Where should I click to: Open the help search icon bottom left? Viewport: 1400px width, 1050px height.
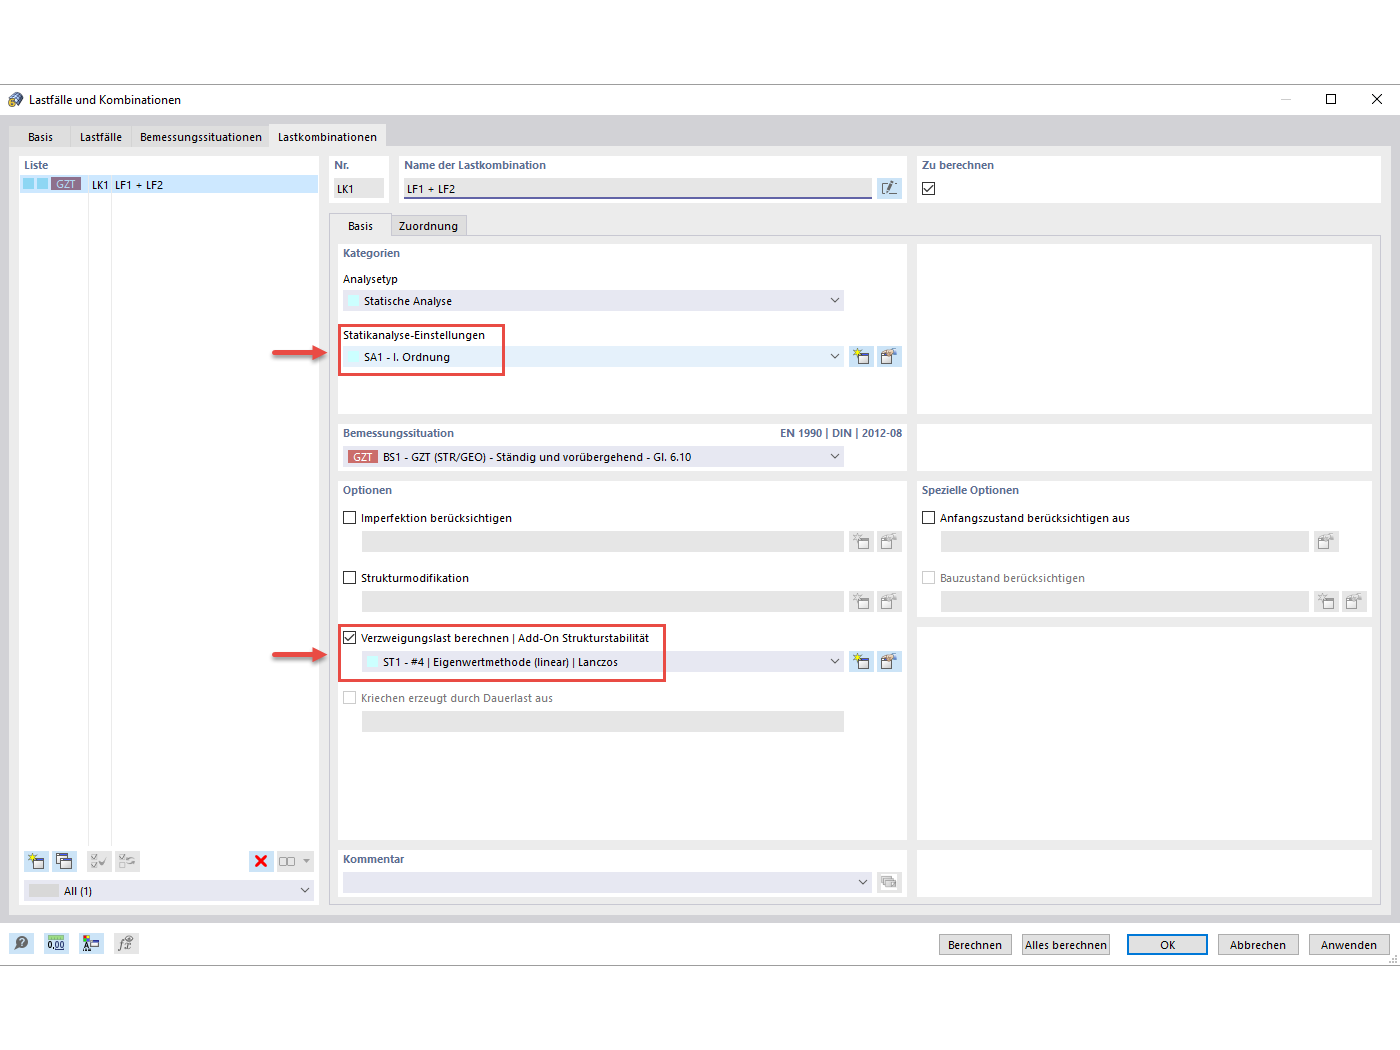pyautogui.click(x=21, y=943)
